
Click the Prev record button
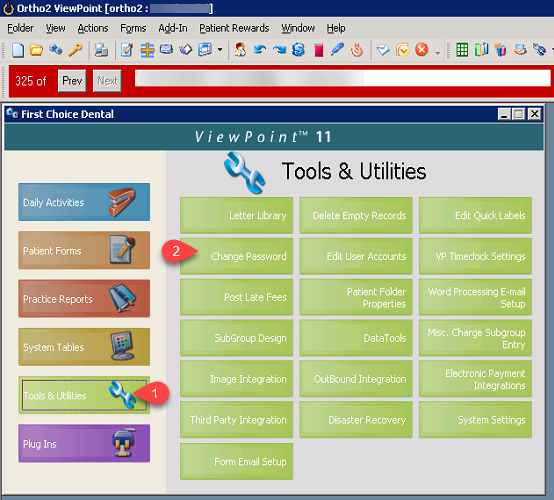(x=72, y=81)
